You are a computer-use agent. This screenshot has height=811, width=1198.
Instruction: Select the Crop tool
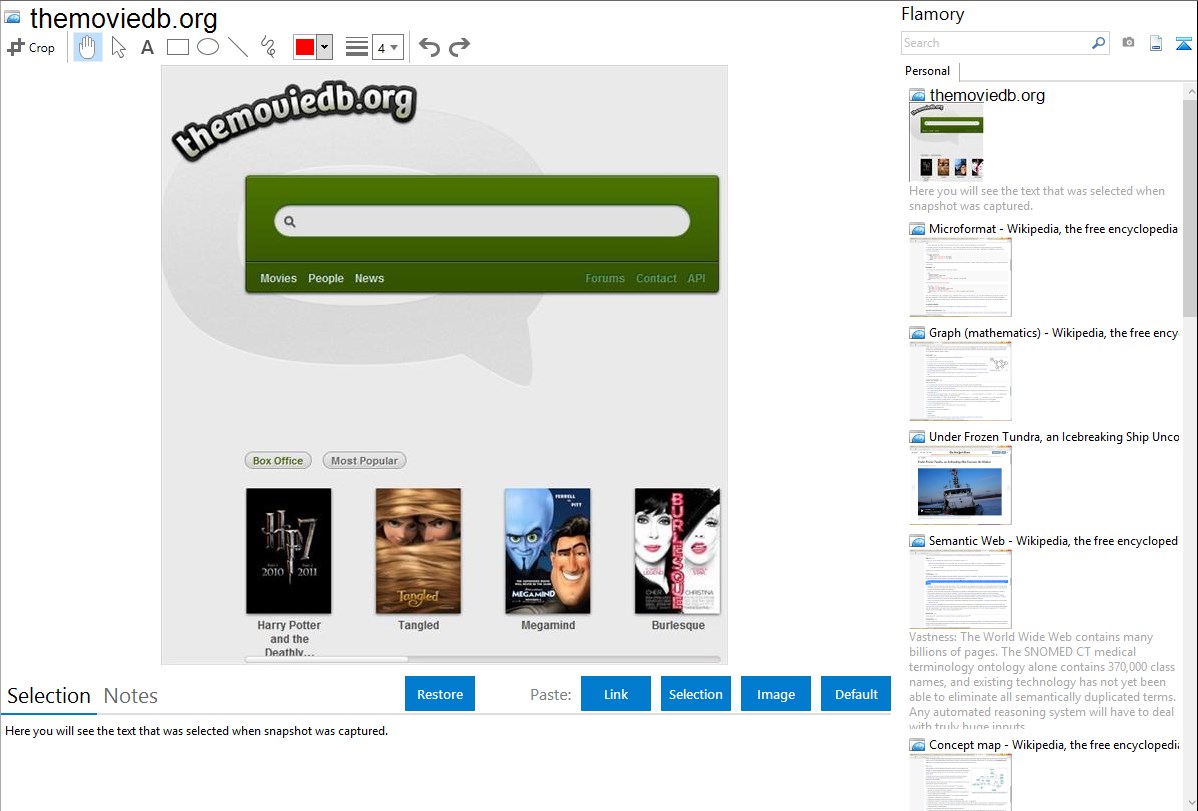point(31,47)
